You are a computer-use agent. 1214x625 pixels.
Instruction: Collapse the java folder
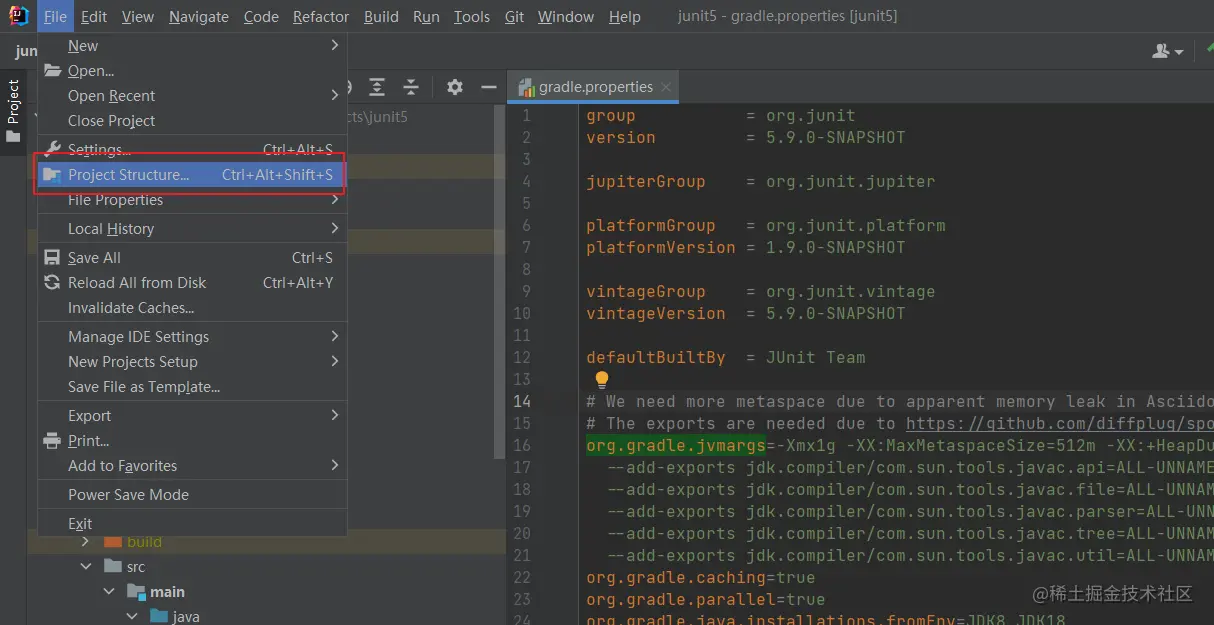tap(133, 617)
